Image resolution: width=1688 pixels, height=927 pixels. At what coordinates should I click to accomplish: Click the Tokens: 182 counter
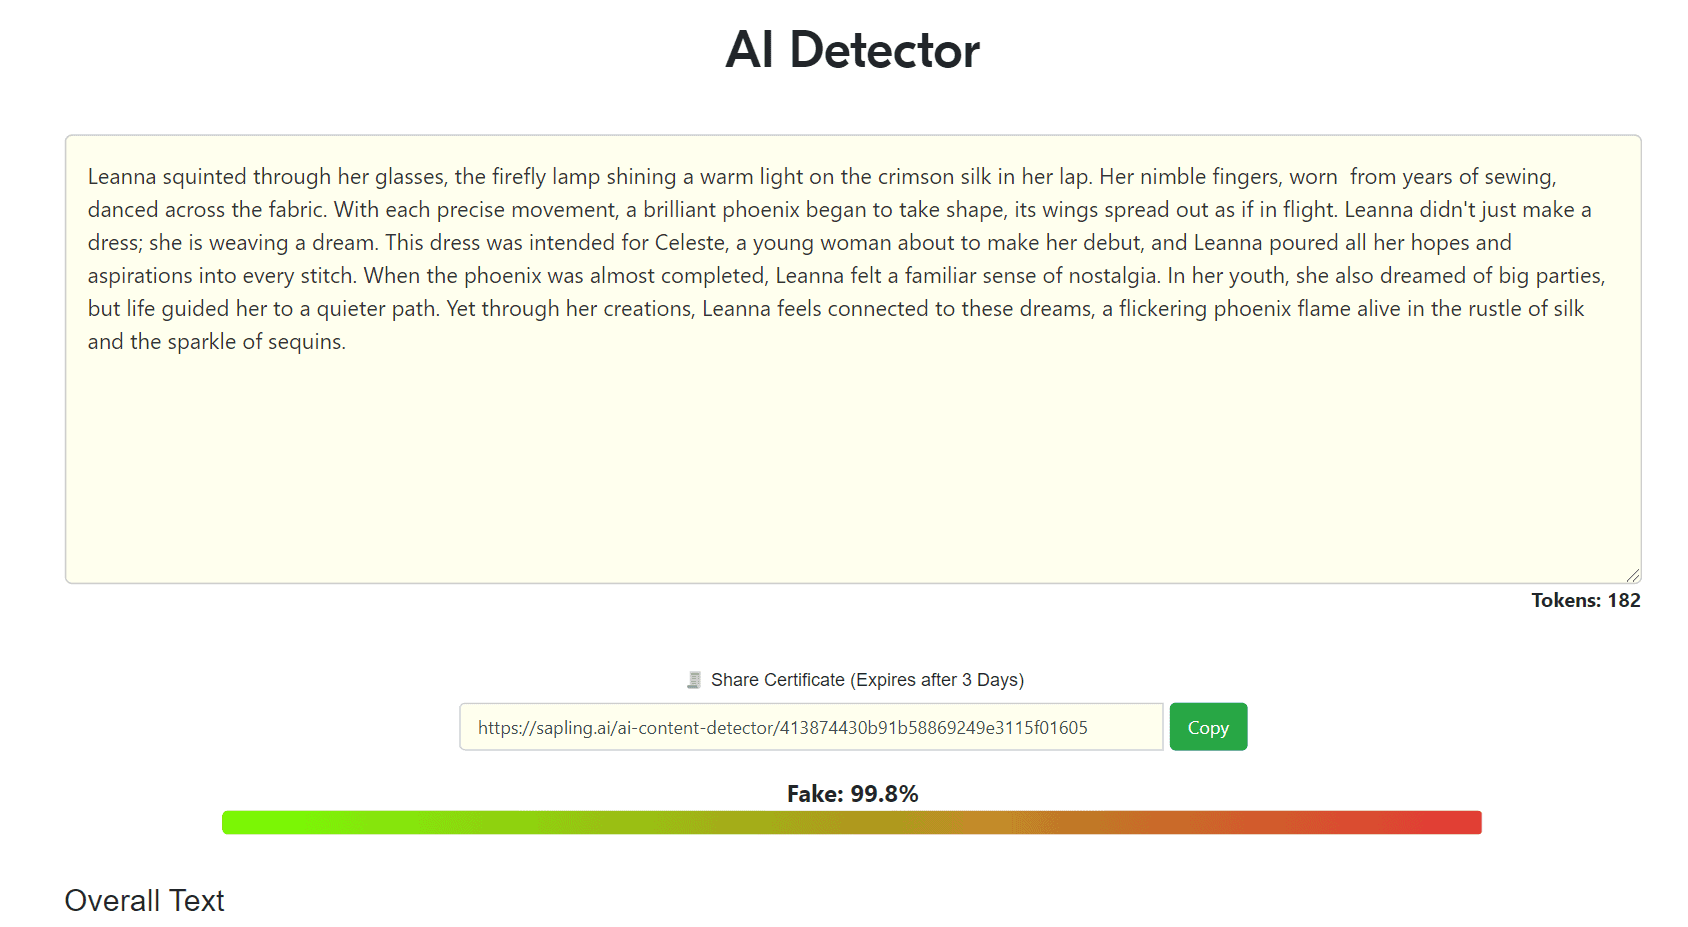(1585, 600)
